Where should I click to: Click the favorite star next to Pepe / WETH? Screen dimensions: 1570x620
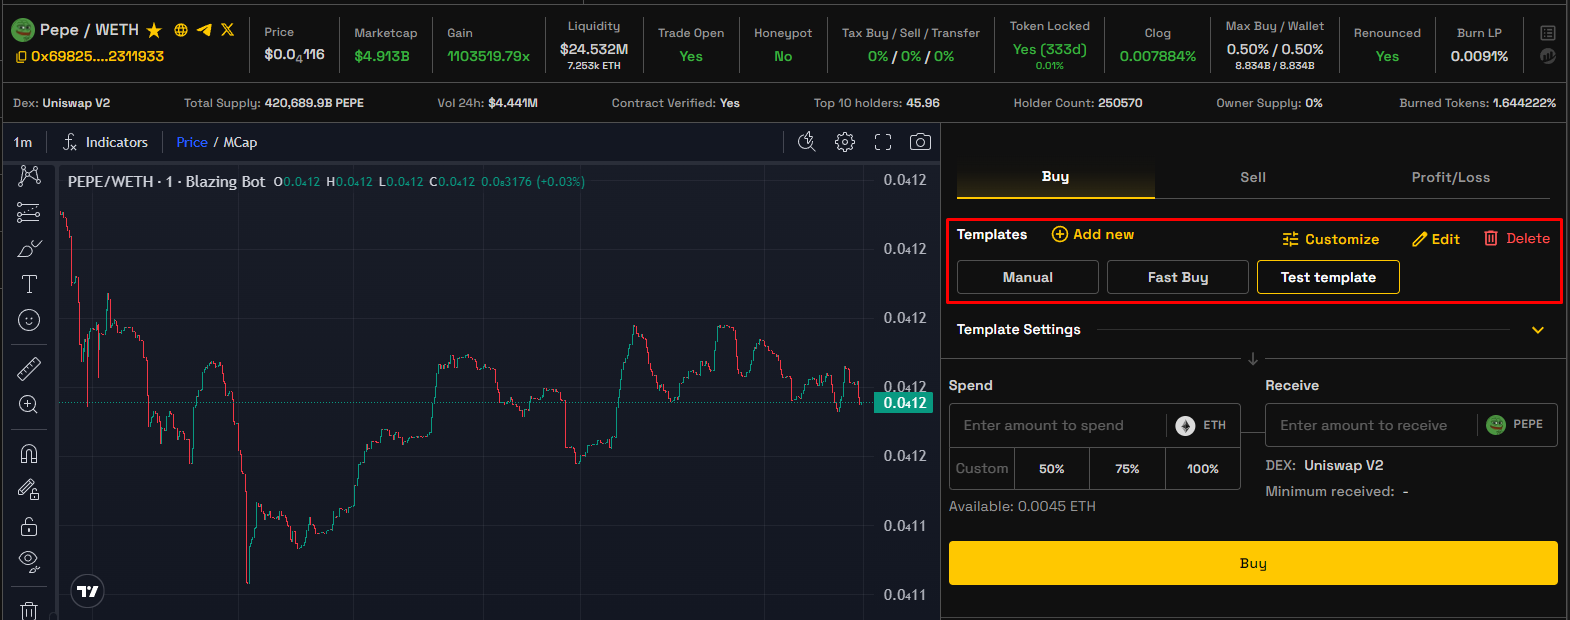[x=154, y=30]
